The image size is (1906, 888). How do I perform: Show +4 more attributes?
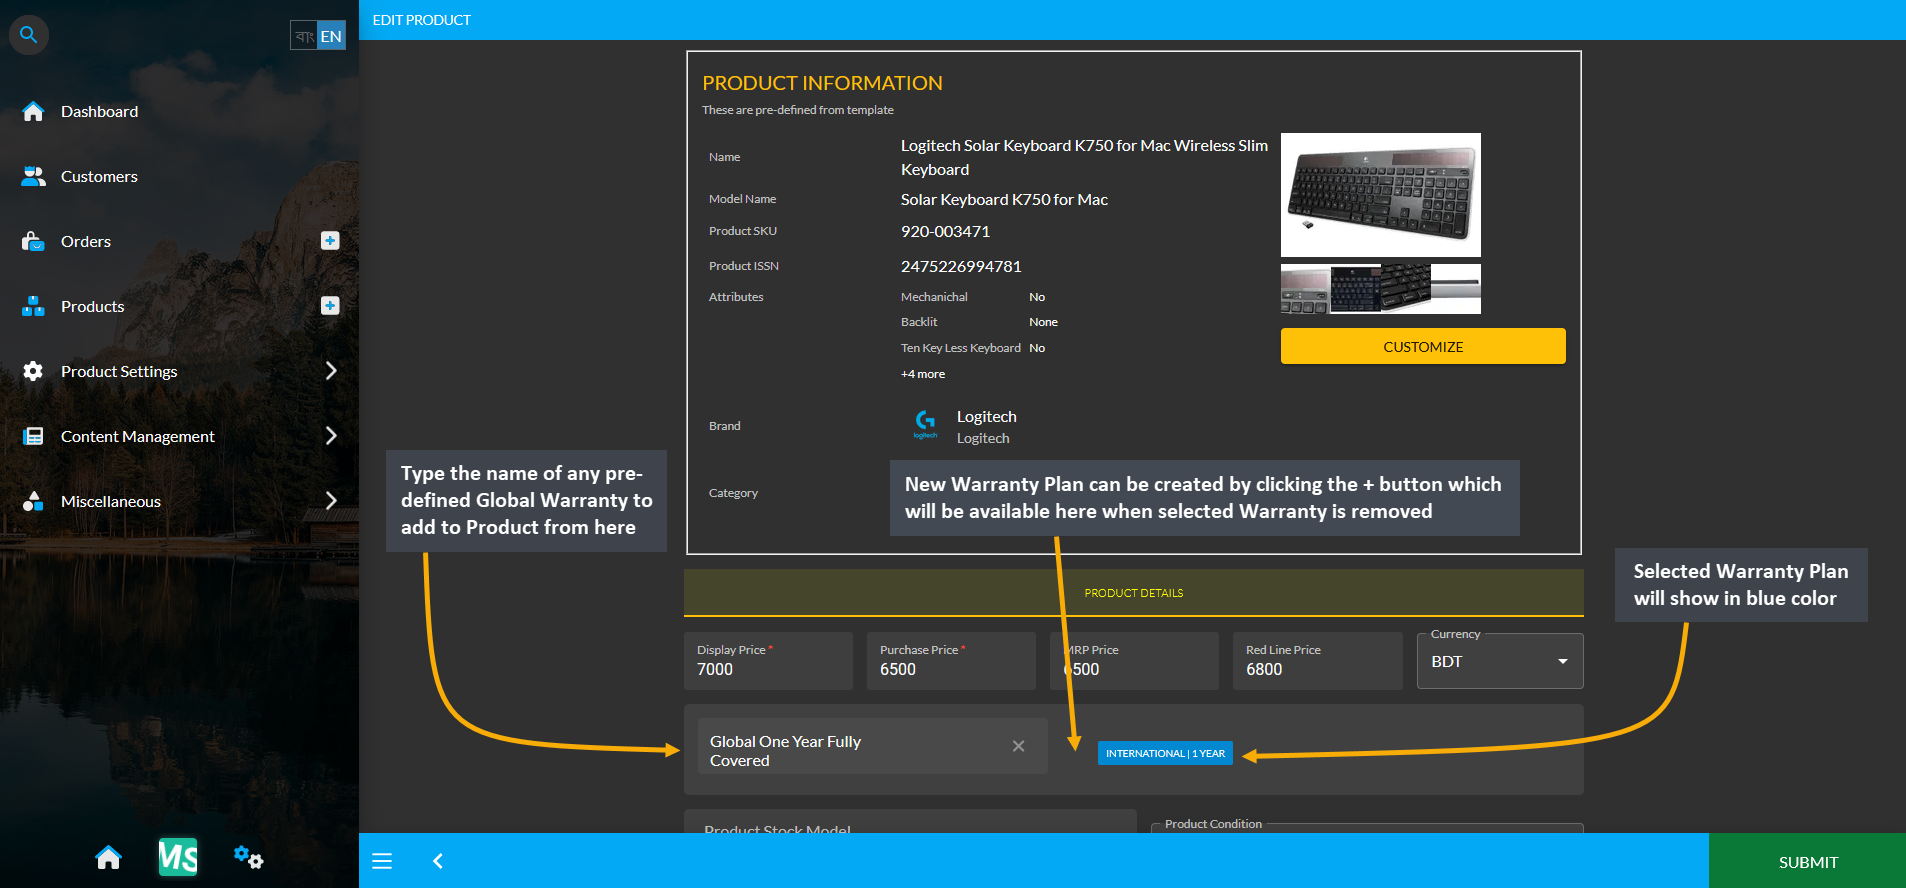point(922,374)
